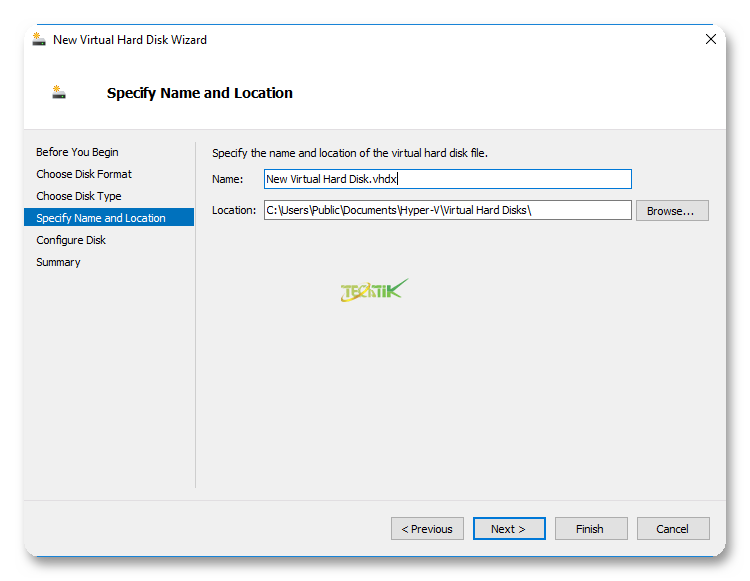
Task: Select the Choose Disk Format step
Action: point(84,174)
